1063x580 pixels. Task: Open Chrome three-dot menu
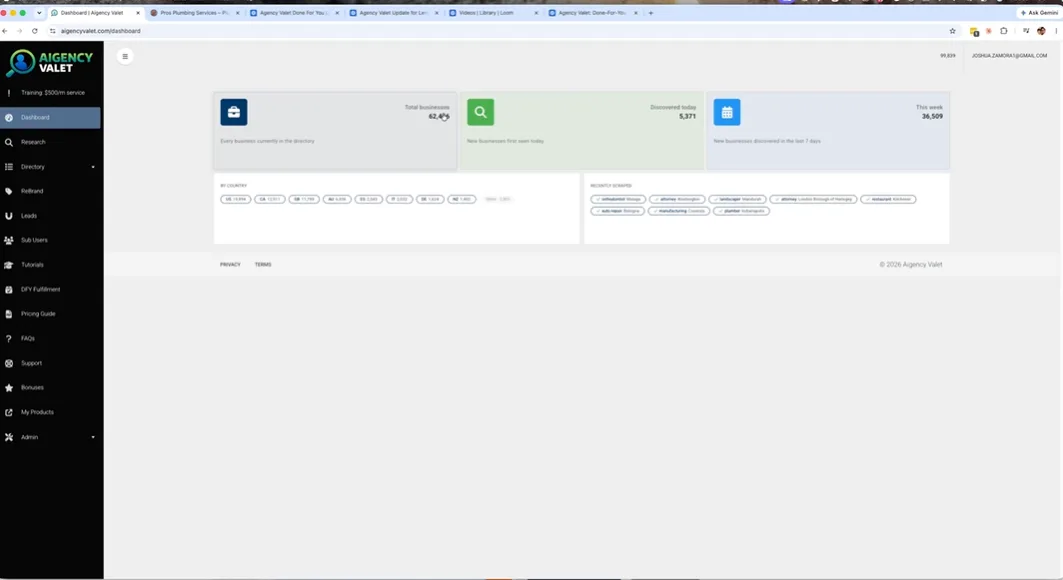(1056, 31)
